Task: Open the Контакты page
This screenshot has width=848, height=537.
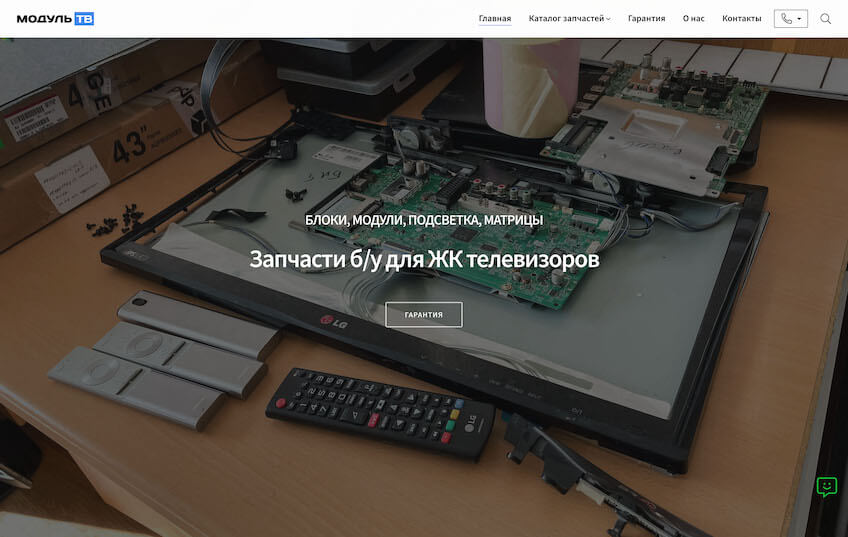Action: 741,18
